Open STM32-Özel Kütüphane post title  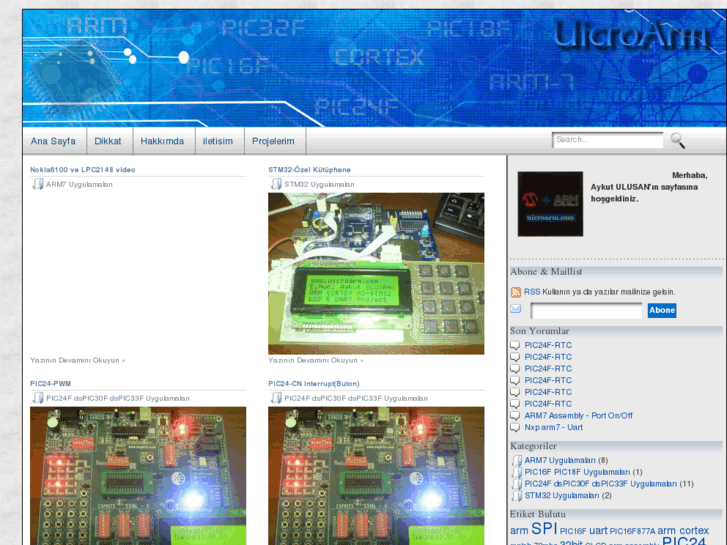tap(309, 170)
